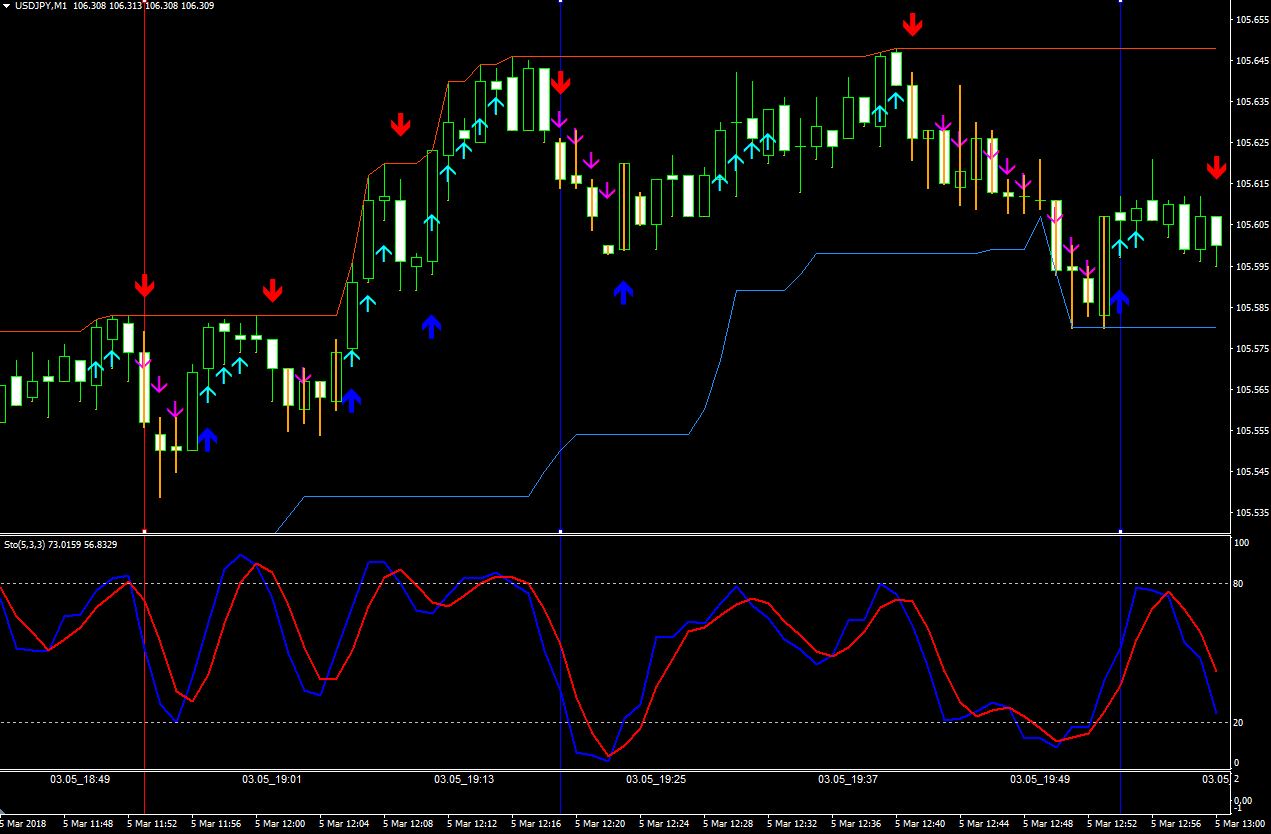Select the red down arrow at the far right edge

[x=1216, y=167]
